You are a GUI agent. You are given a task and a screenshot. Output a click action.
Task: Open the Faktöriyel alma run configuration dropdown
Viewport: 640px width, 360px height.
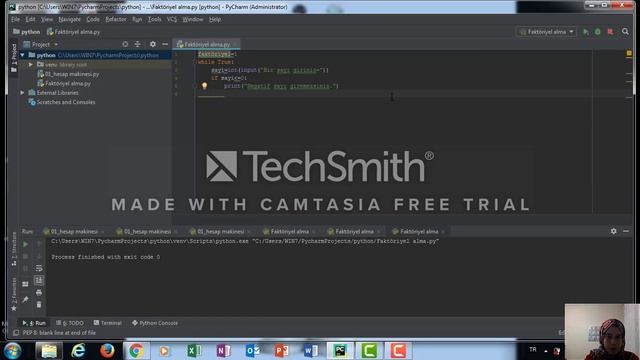point(547,32)
